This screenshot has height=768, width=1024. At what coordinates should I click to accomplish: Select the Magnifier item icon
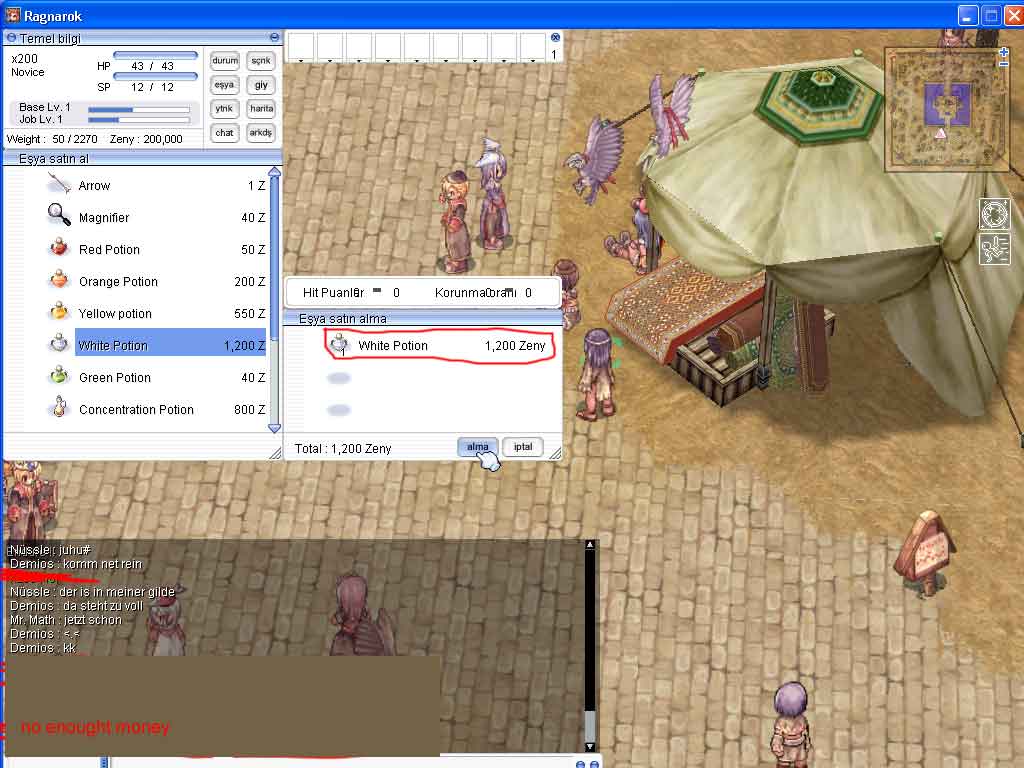[x=59, y=214]
